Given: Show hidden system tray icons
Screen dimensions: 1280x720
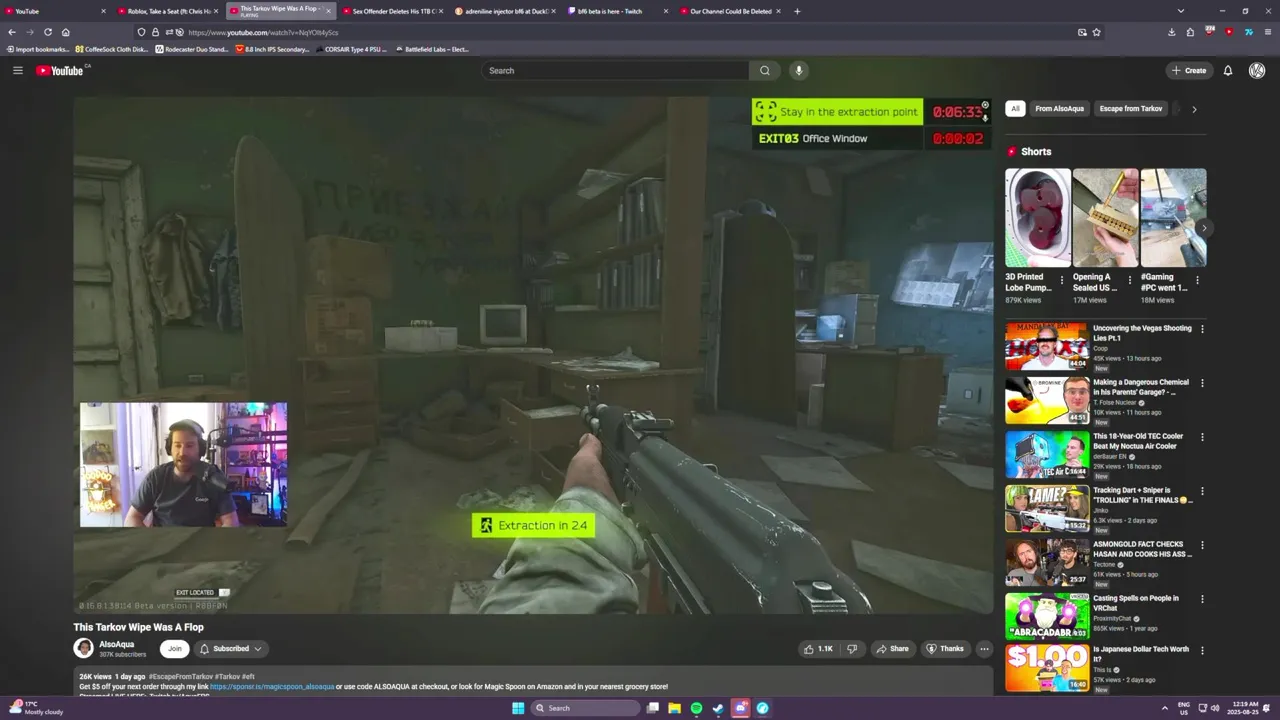Looking at the screenshot, I should [x=1165, y=708].
